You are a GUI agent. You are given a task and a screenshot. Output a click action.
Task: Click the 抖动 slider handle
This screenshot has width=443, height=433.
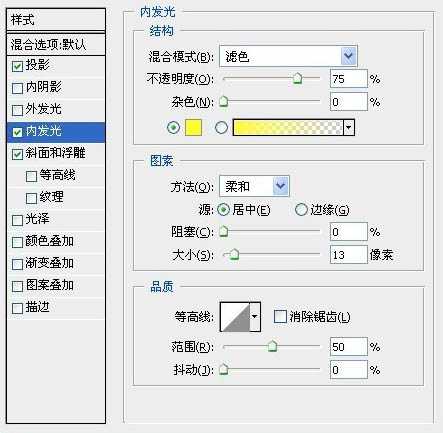click(223, 369)
